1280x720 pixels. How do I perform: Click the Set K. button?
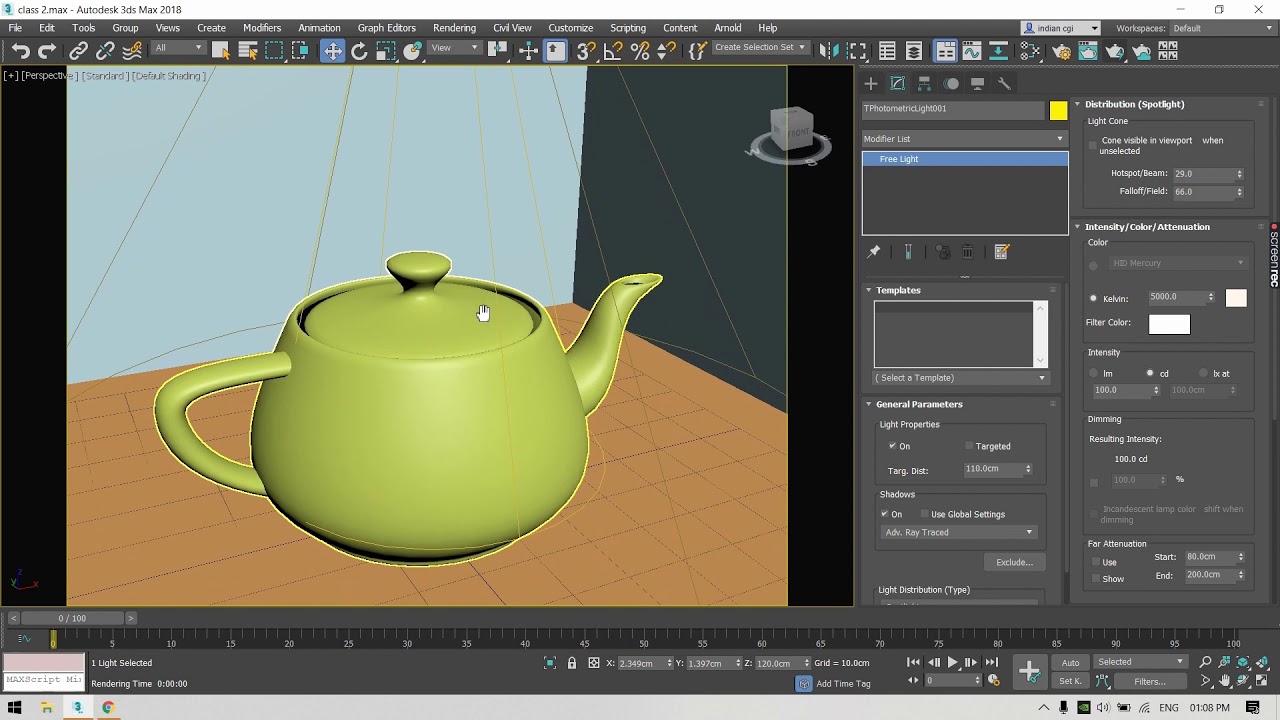tap(1070, 681)
